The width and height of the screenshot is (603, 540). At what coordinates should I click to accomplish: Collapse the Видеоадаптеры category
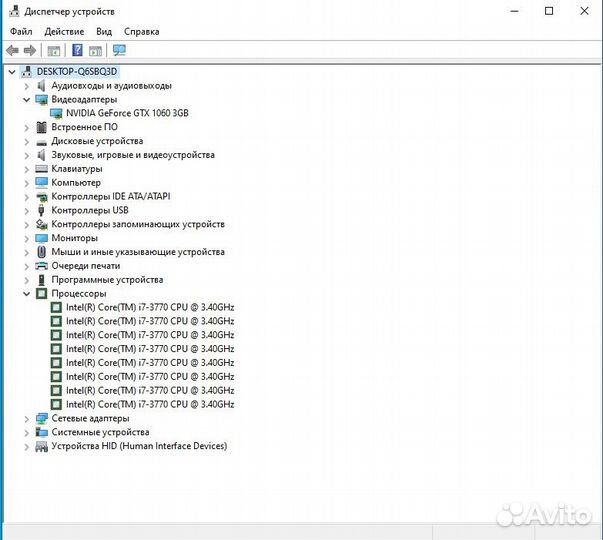tap(27, 100)
